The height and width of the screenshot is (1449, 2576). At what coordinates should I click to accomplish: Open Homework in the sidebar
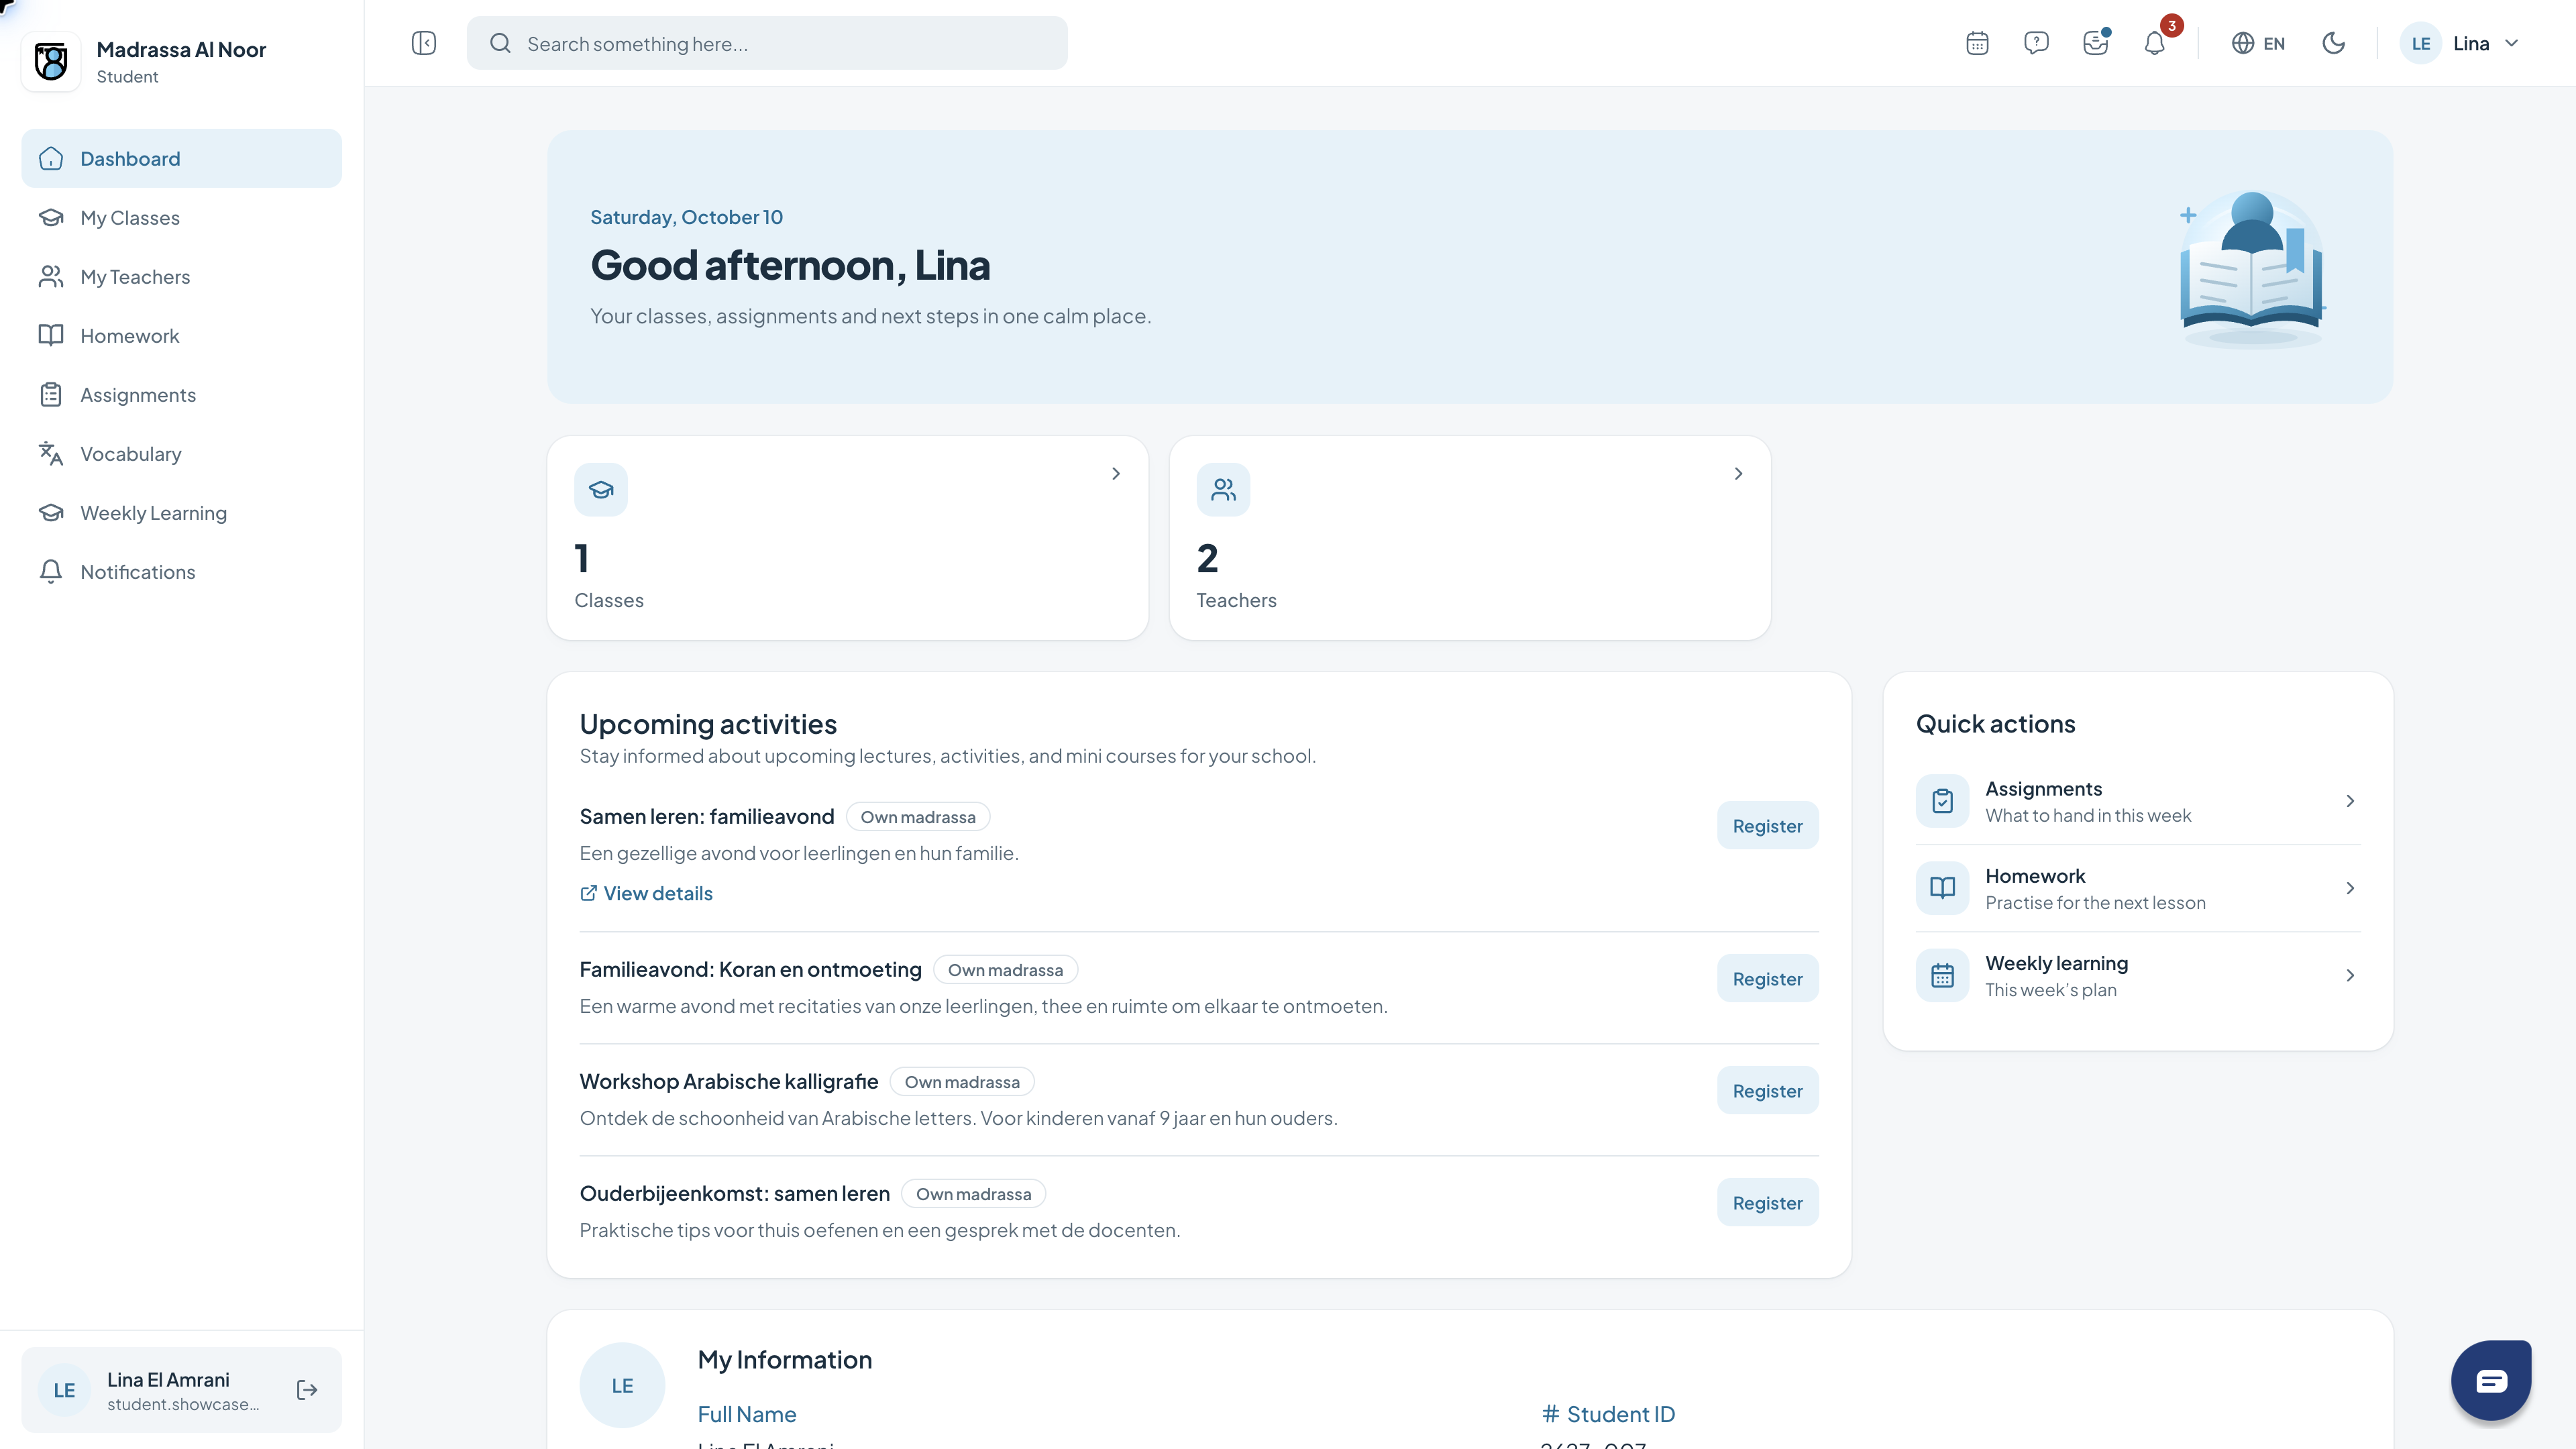(x=181, y=335)
